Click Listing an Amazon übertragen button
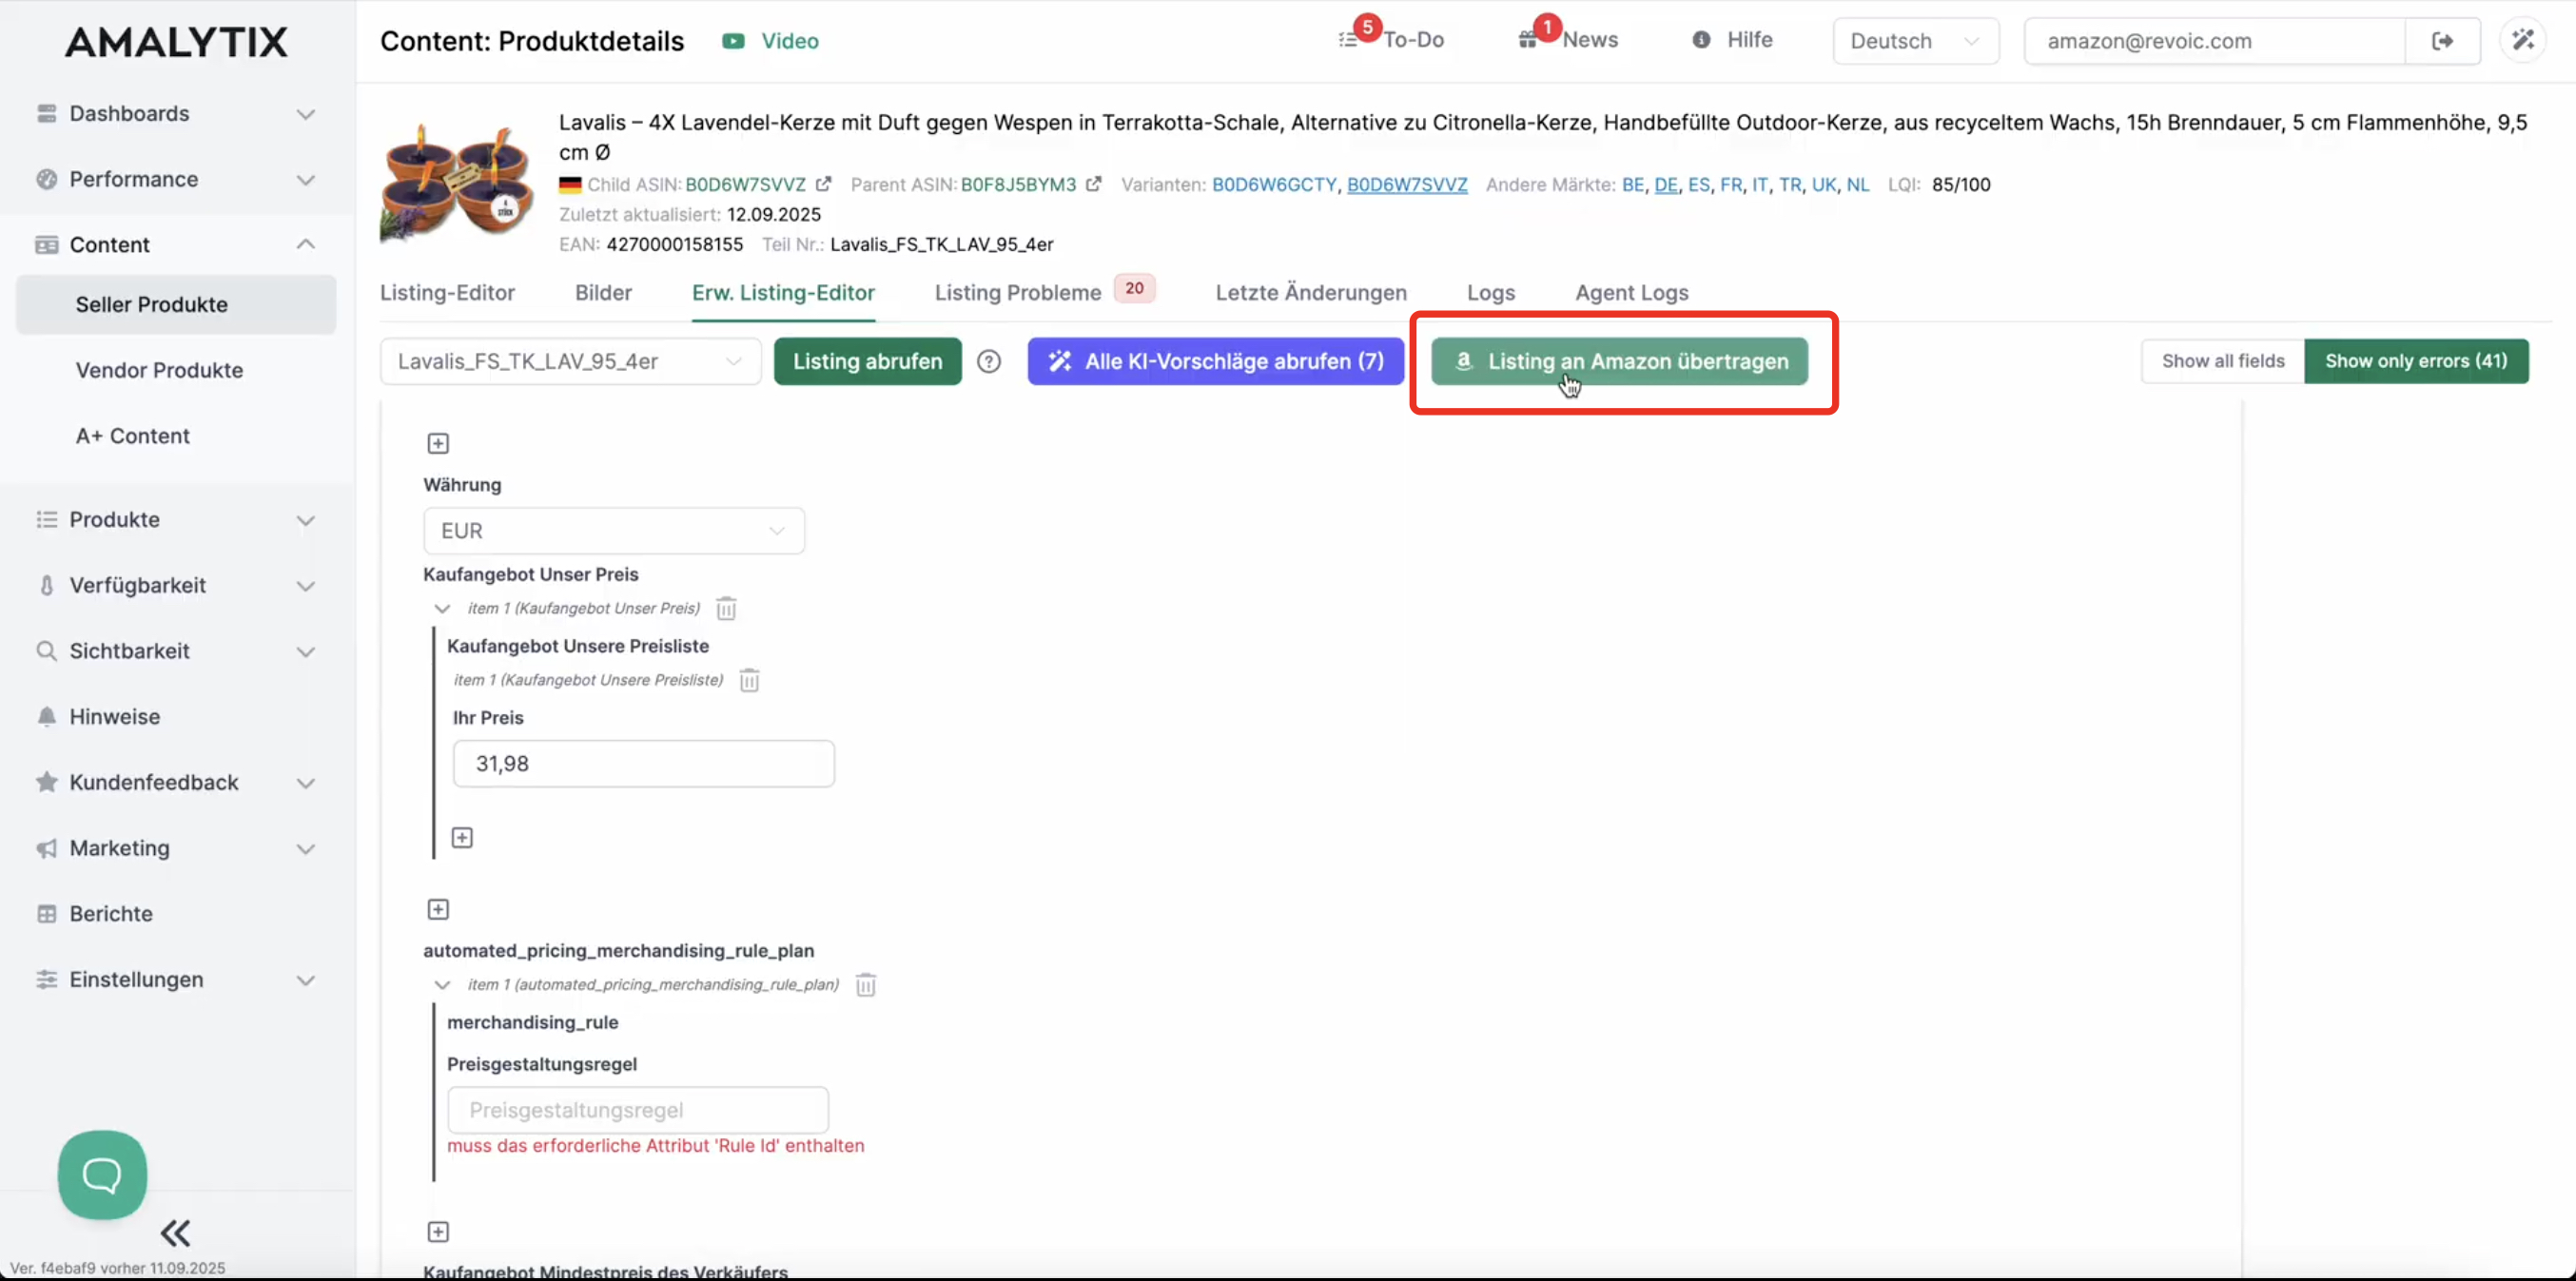Screen dimensions: 2576x1281 (1618, 361)
